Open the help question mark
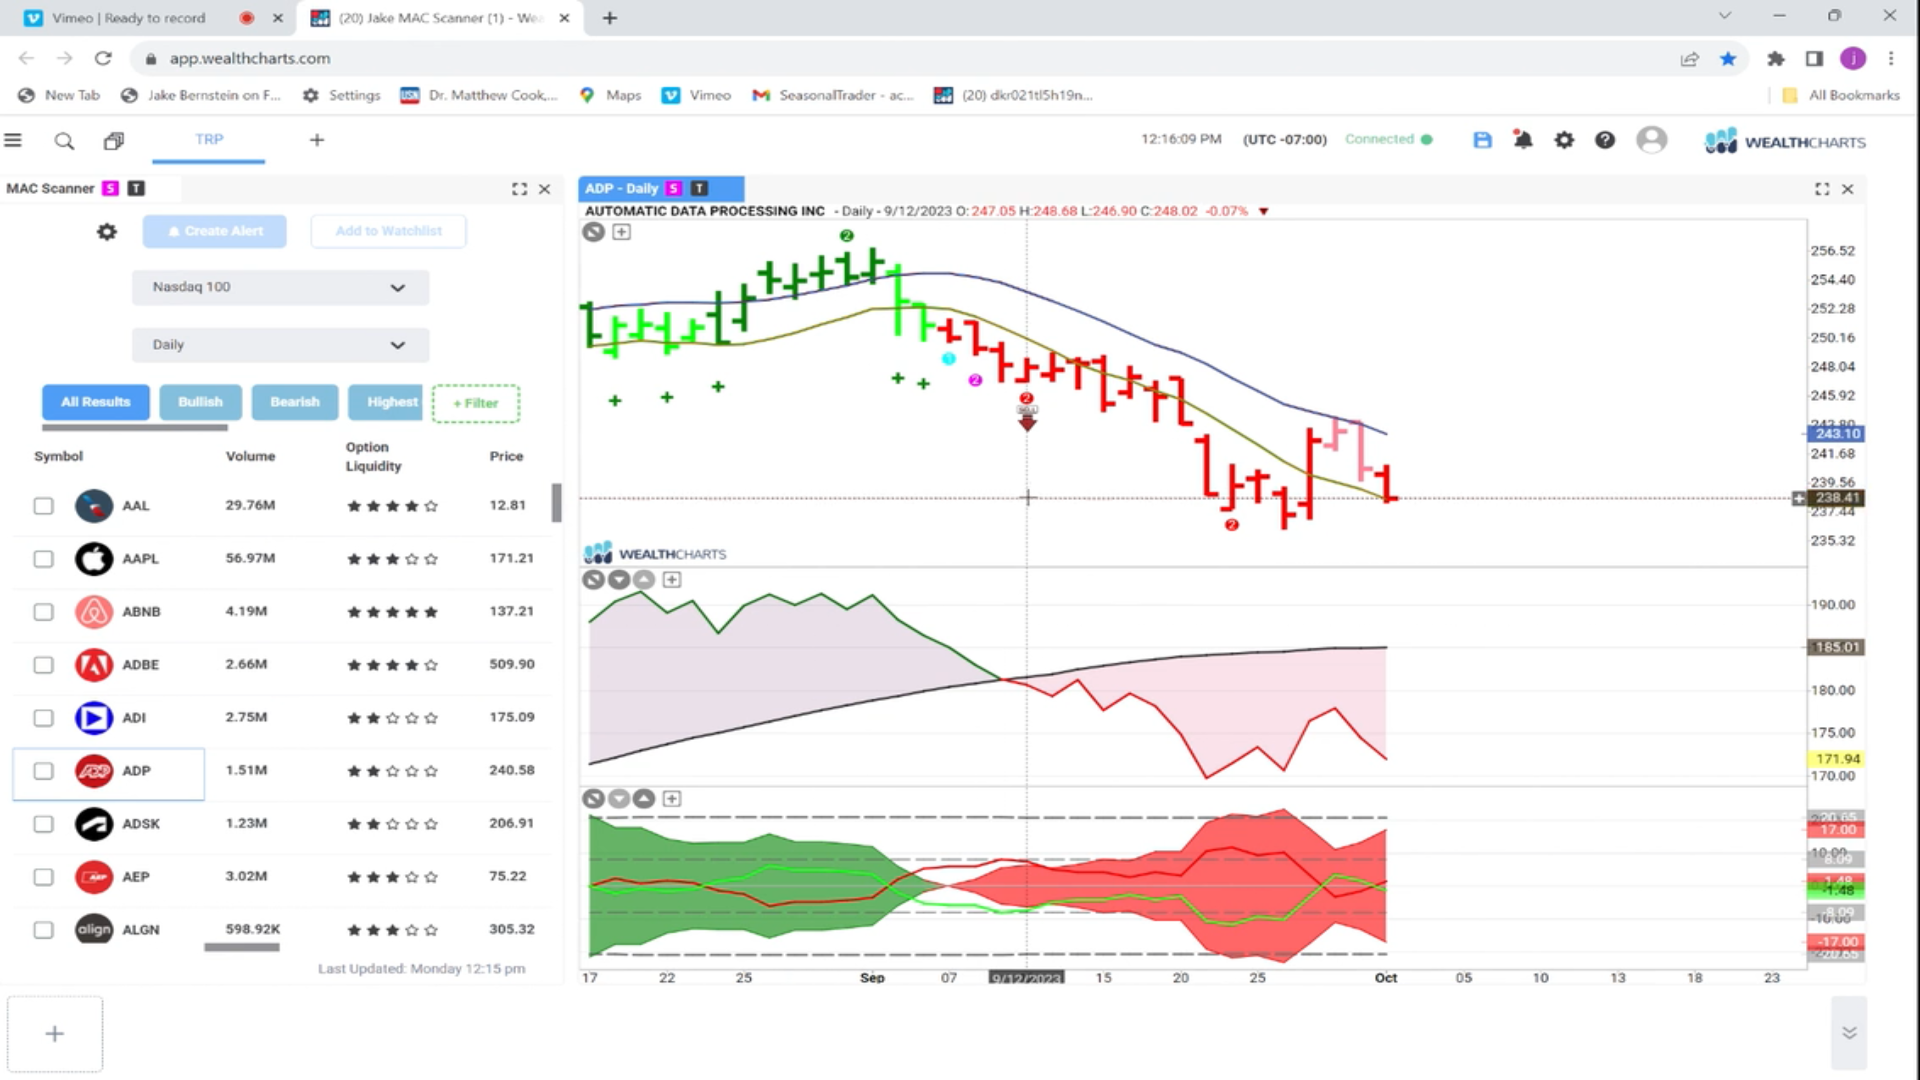The width and height of the screenshot is (1920, 1080). click(x=1605, y=140)
